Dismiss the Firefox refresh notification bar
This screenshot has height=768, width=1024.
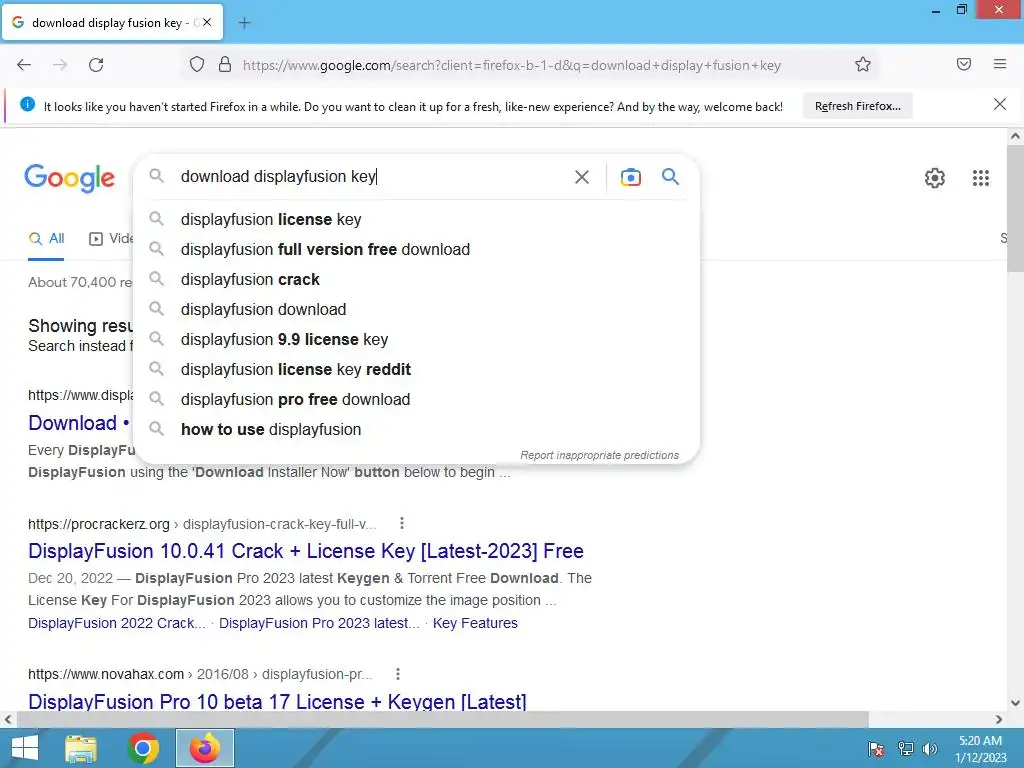tap(1000, 104)
